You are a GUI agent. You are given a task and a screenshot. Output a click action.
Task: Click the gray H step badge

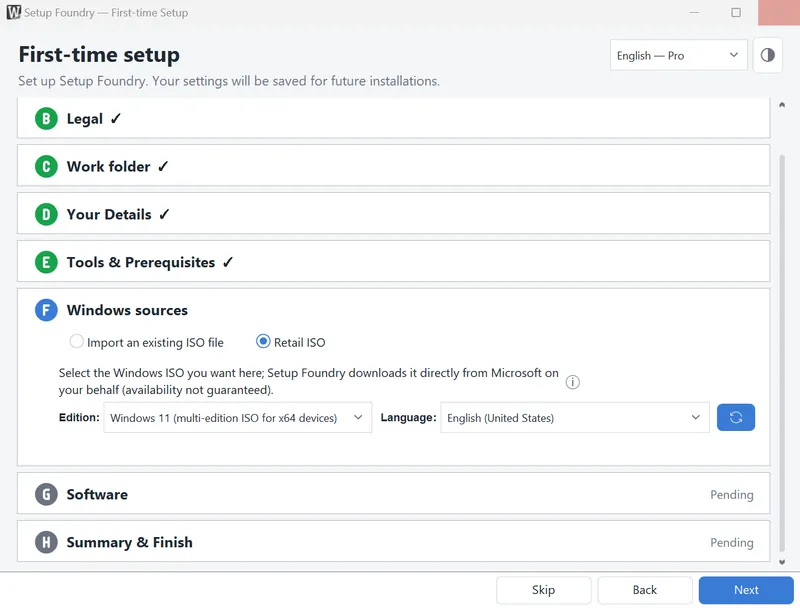[46, 542]
